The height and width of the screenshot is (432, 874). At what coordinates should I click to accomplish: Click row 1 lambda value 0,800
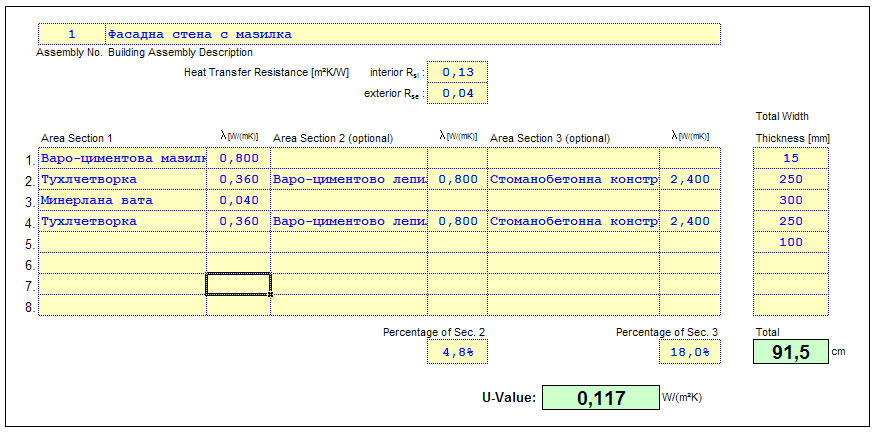(238, 158)
